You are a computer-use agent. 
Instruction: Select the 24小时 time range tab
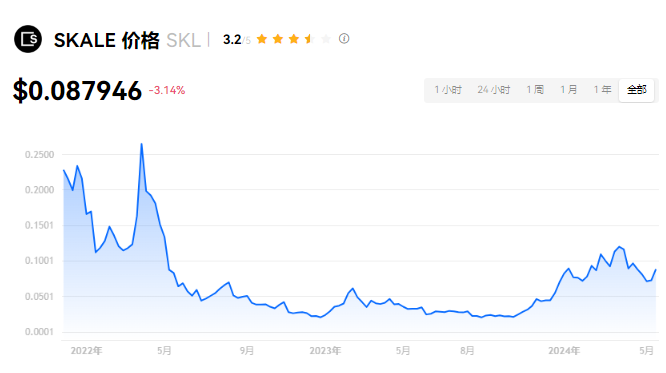(494, 90)
